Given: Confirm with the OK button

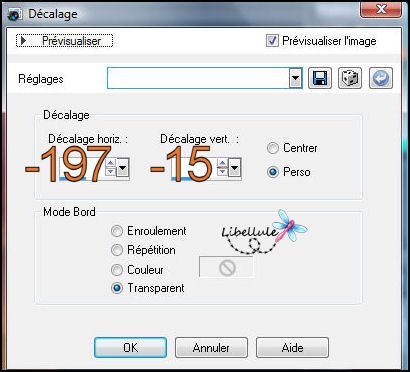Looking at the screenshot, I should [x=130, y=348].
